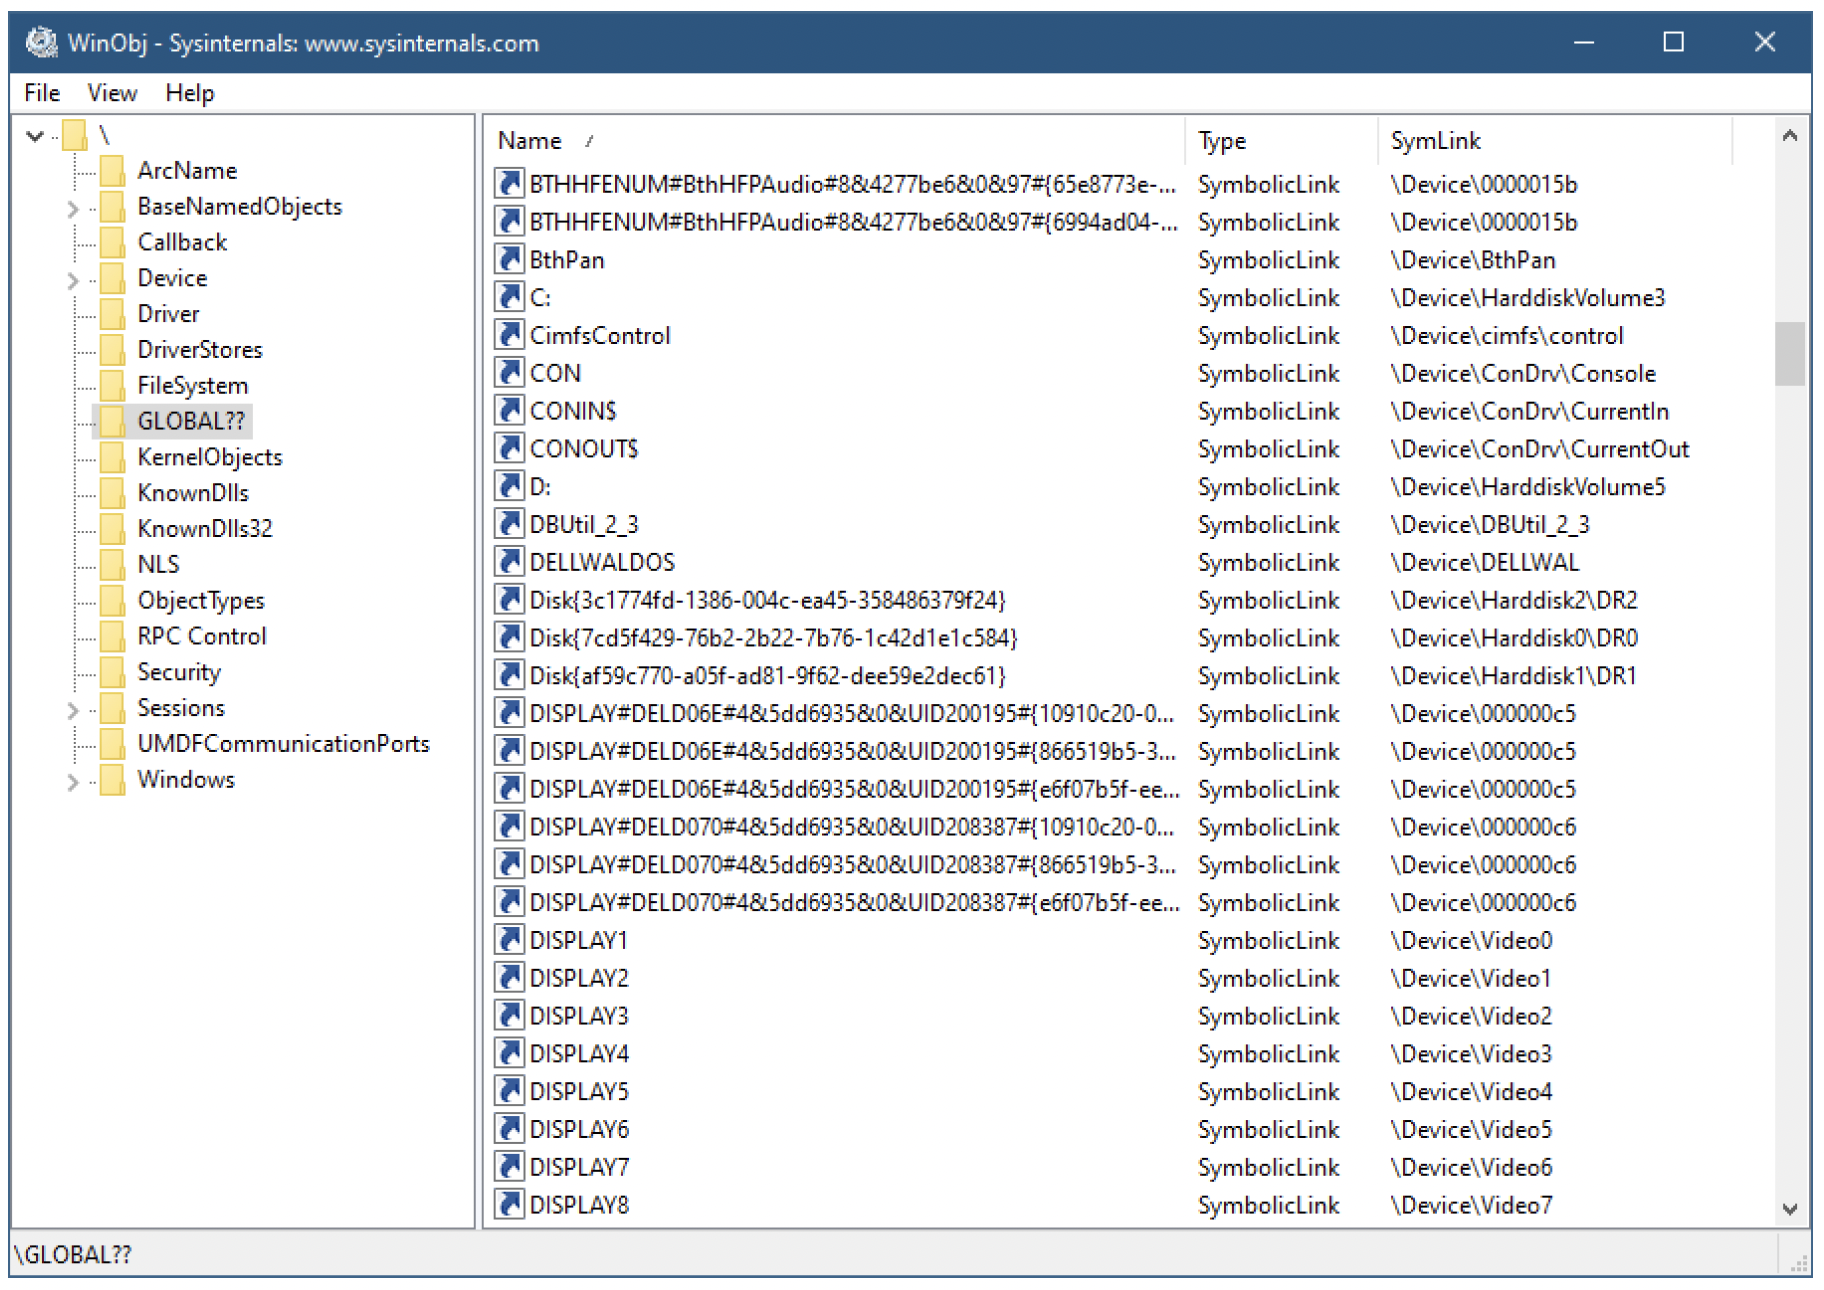Click the folder icon for Device

112,278
